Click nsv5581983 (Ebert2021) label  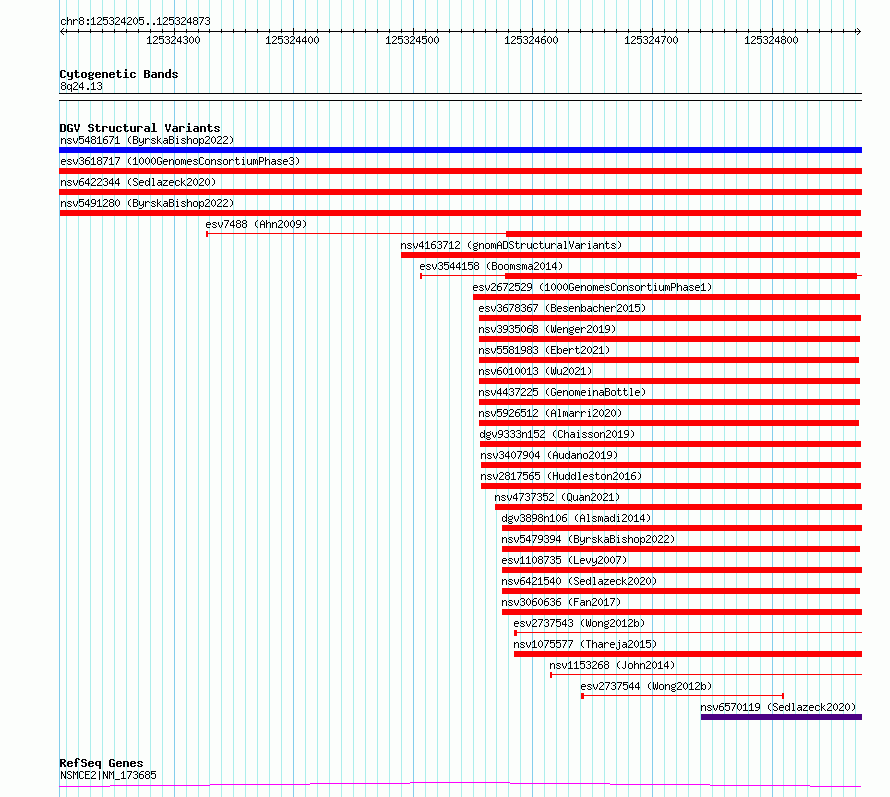click(544, 350)
